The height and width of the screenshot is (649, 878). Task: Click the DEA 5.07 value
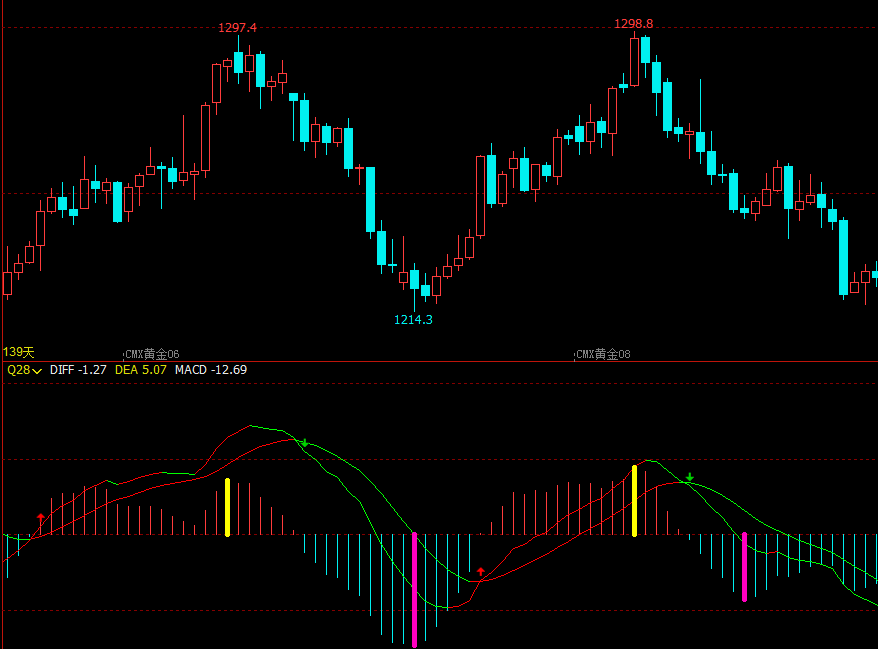click(141, 370)
